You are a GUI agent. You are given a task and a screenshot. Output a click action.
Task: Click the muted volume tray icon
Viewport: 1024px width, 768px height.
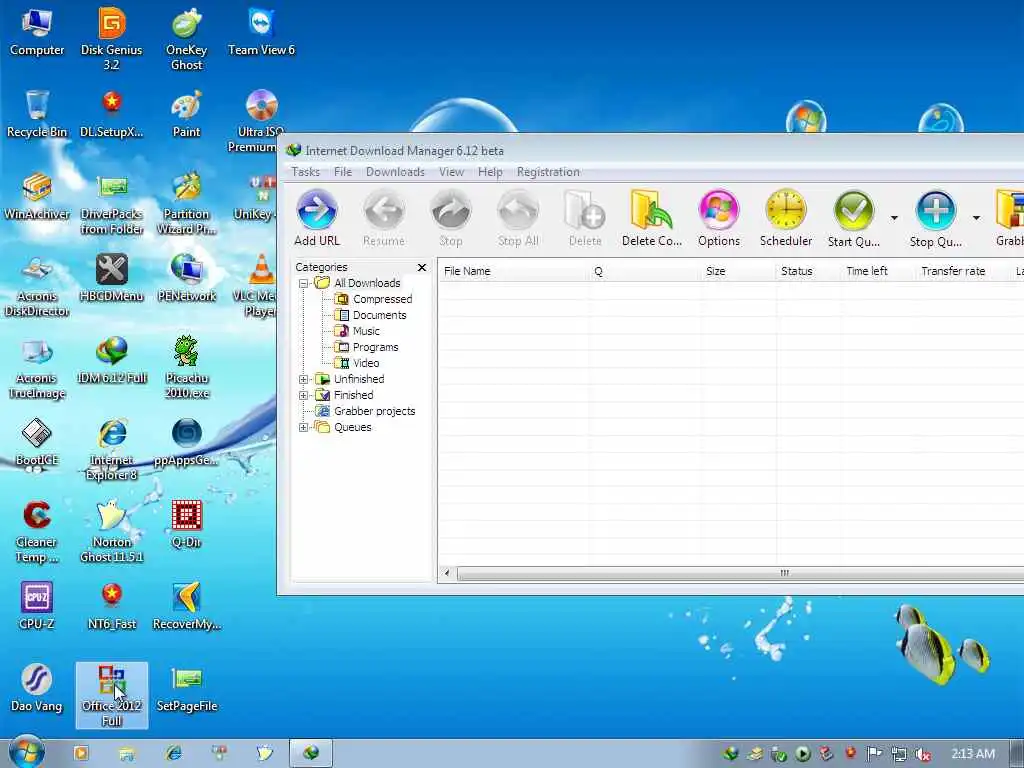click(x=923, y=754)
